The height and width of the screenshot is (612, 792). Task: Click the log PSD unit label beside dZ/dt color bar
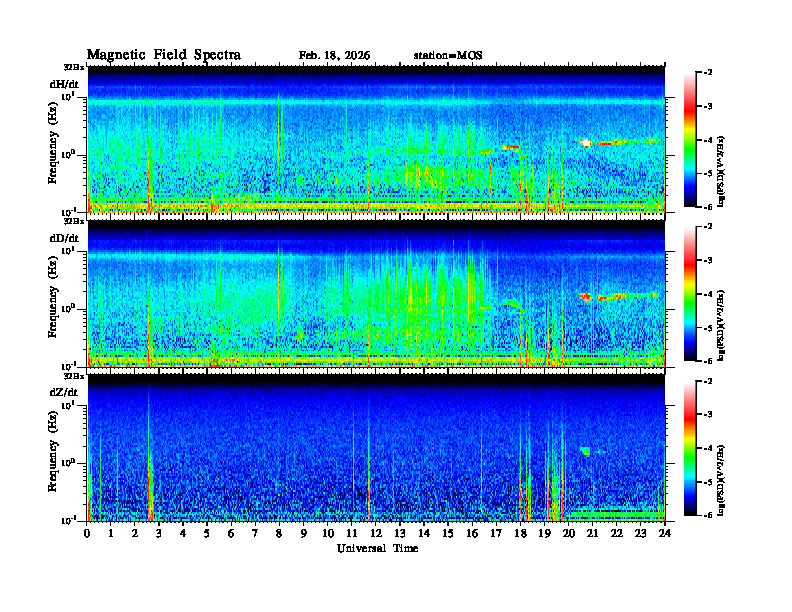722,480
